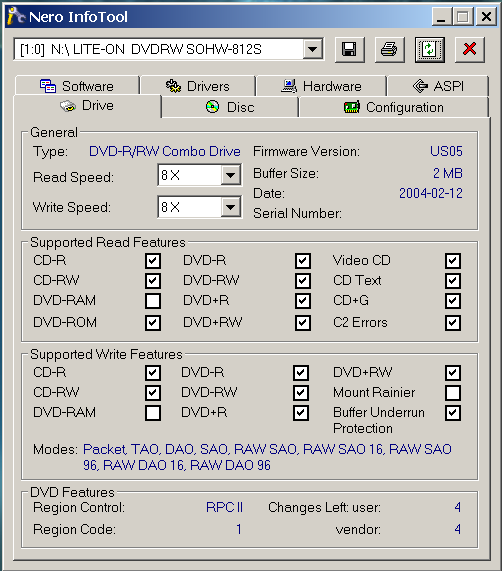Image resolution: width=502 pixels, height=571 pixels.
Task: Open the Drivers tab
Action: coord(198,86)
